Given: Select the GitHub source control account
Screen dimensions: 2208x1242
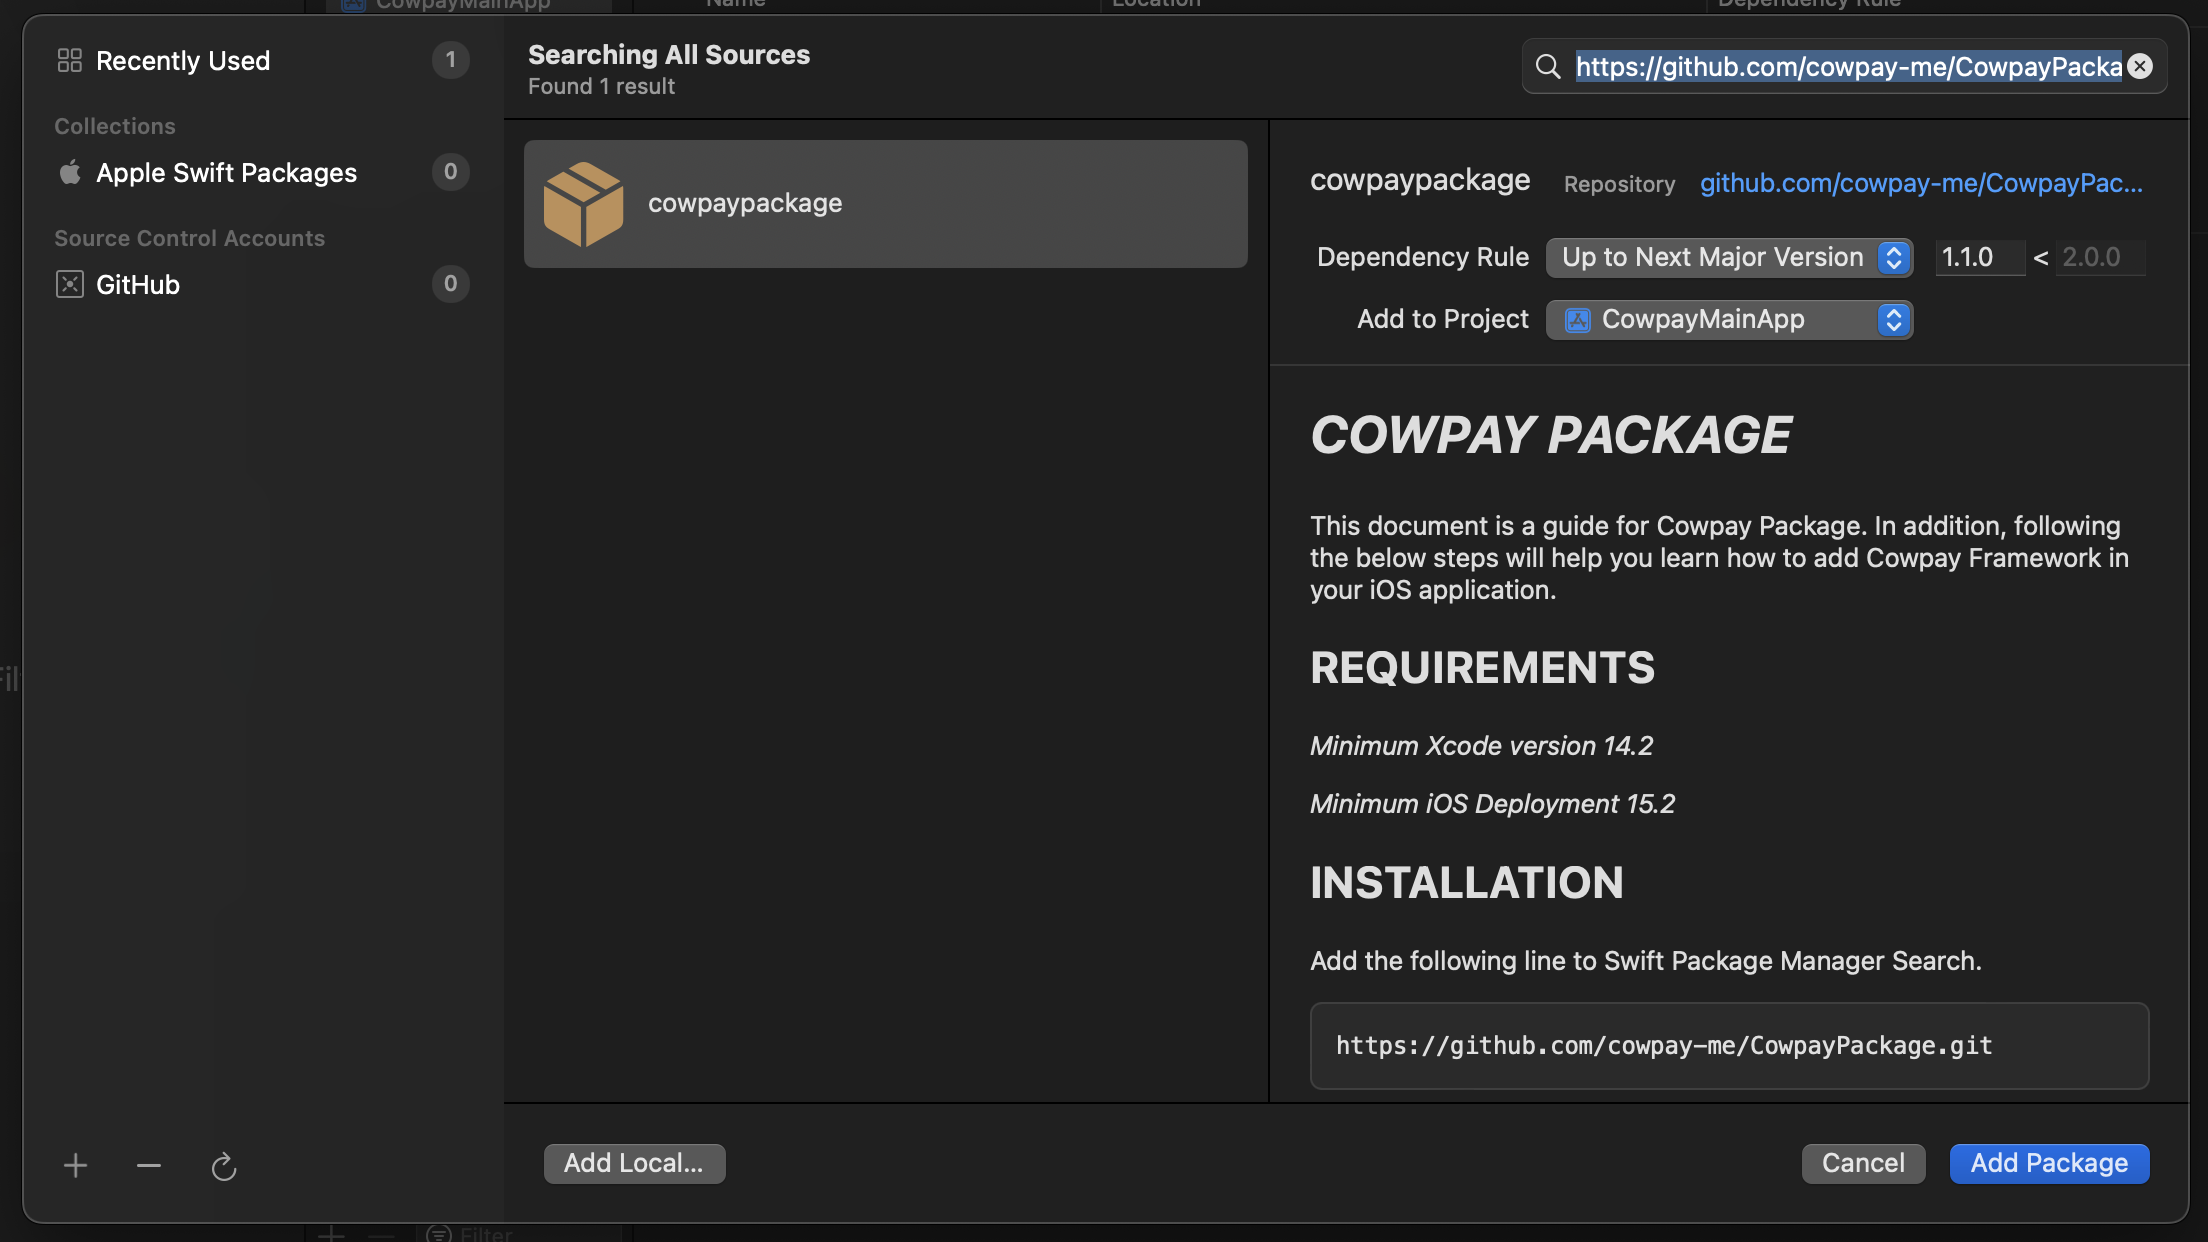Looking at the screenshot, I should click(138, 285).
